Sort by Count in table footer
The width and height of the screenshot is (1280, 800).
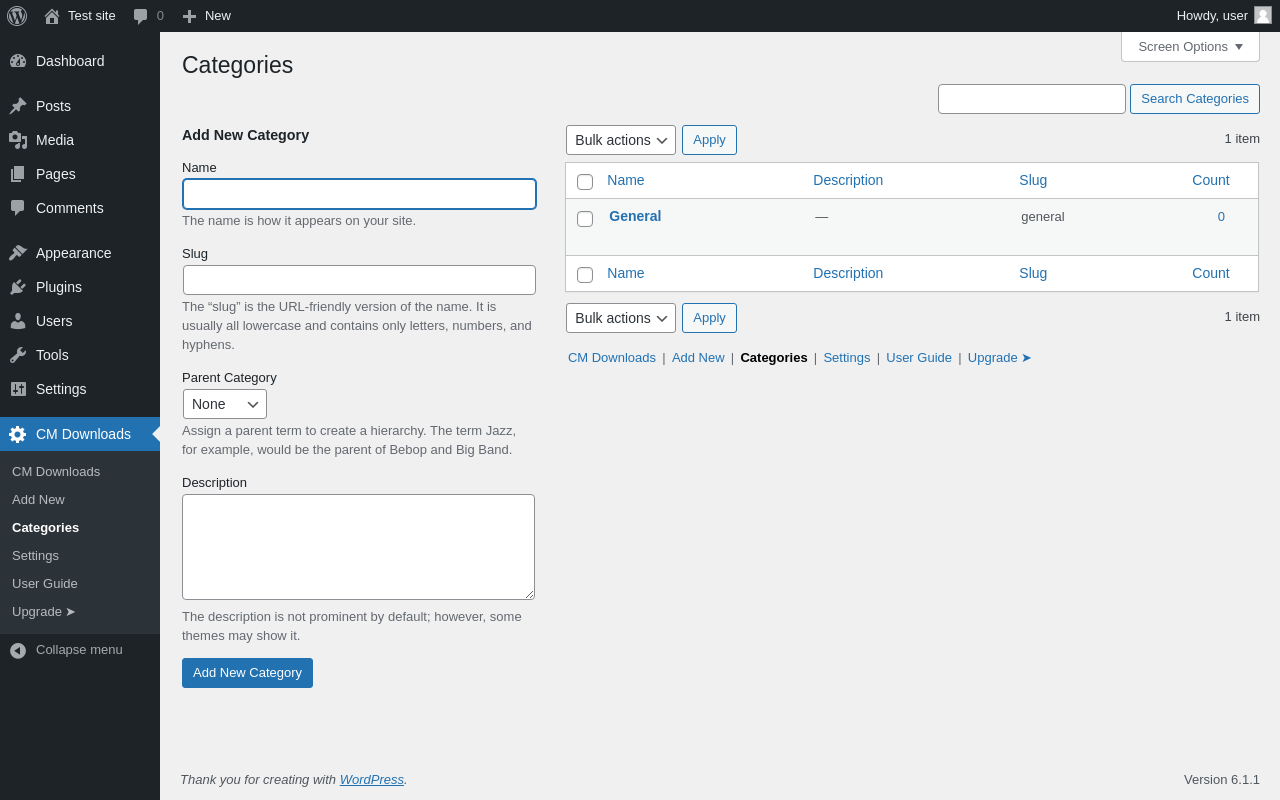(1211, 273)
